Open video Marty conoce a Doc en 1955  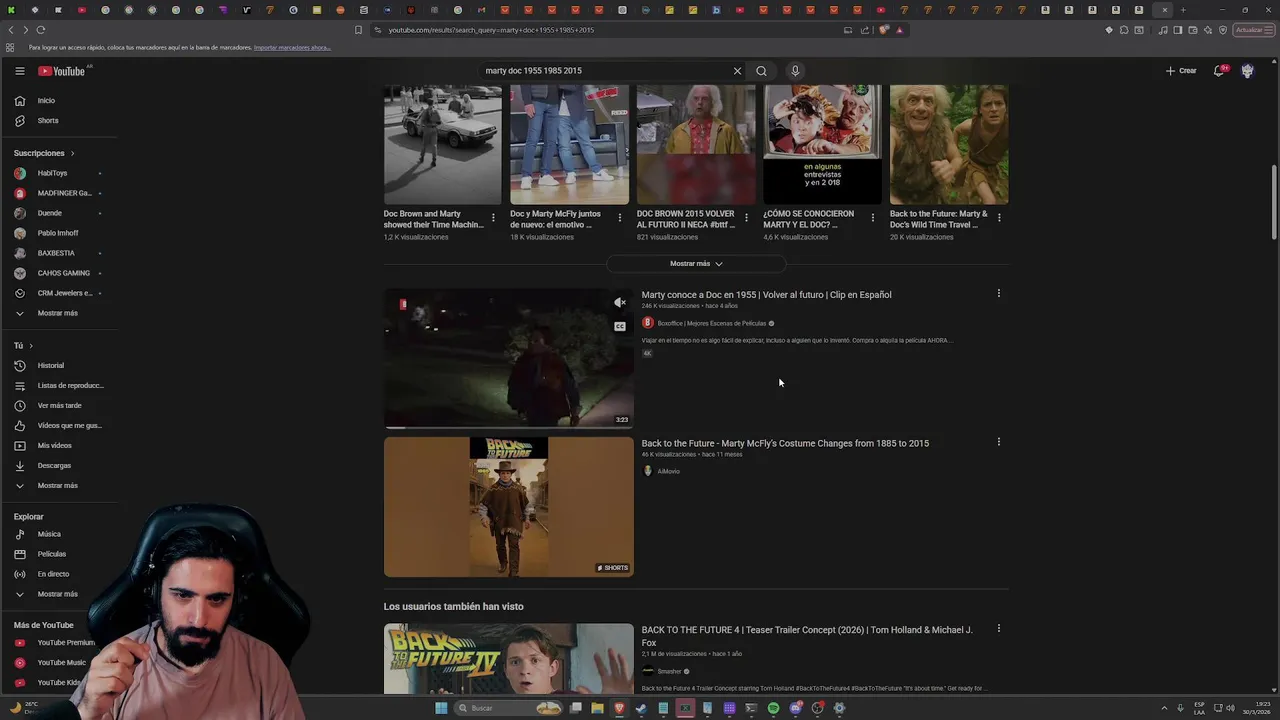pos(766,295)
